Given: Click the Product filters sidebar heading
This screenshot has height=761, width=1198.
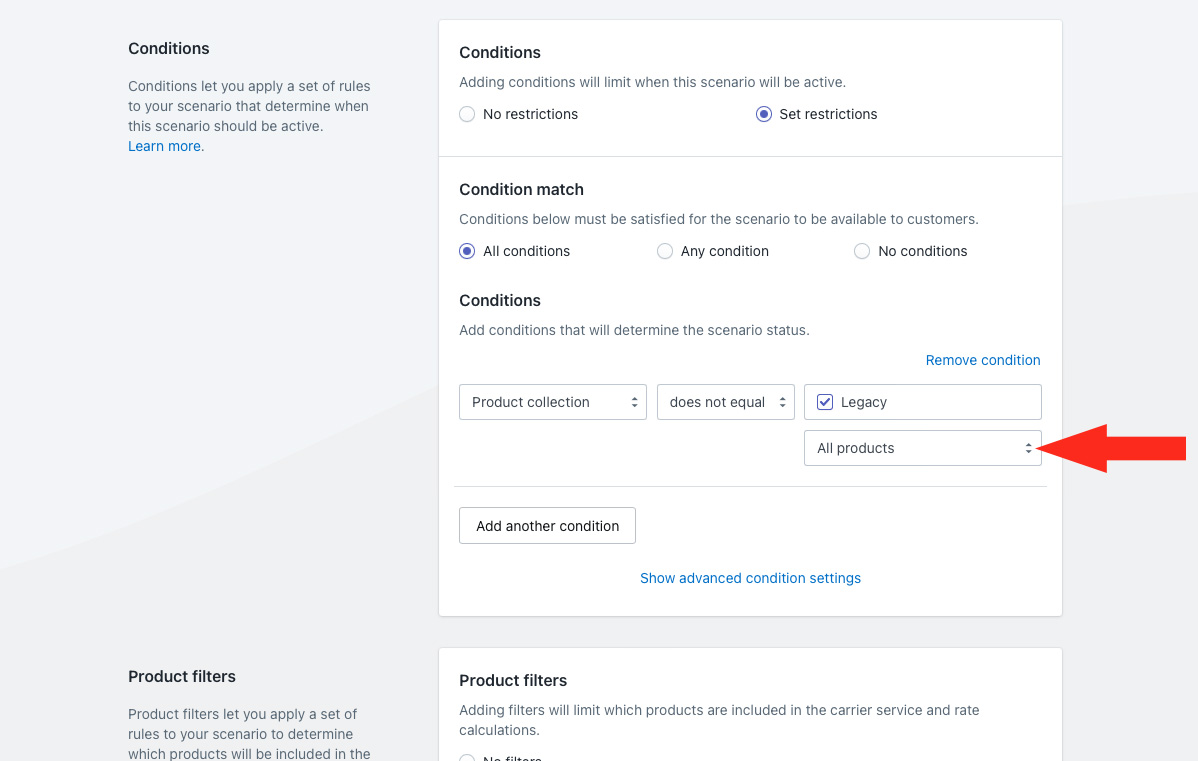Looking at the screenshot, I should coord(182,676).
